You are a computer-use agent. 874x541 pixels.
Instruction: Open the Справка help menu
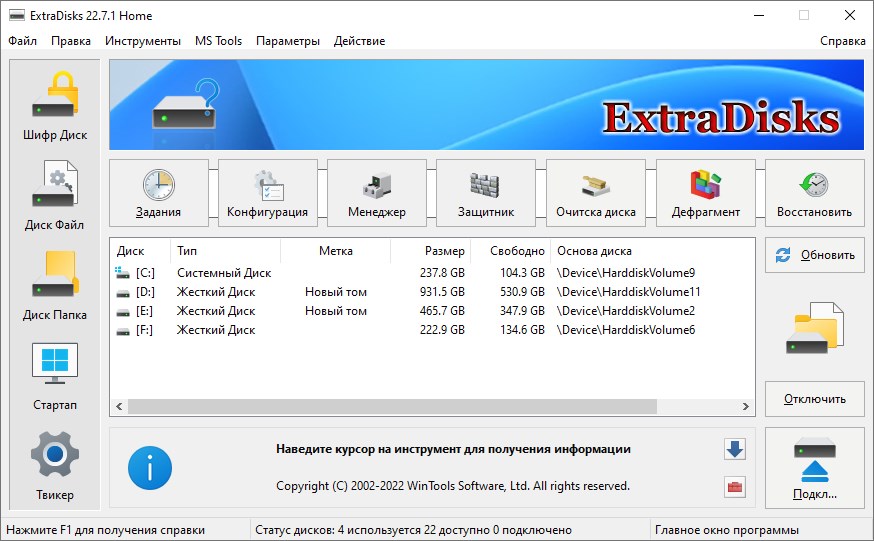tap(842, 41)
